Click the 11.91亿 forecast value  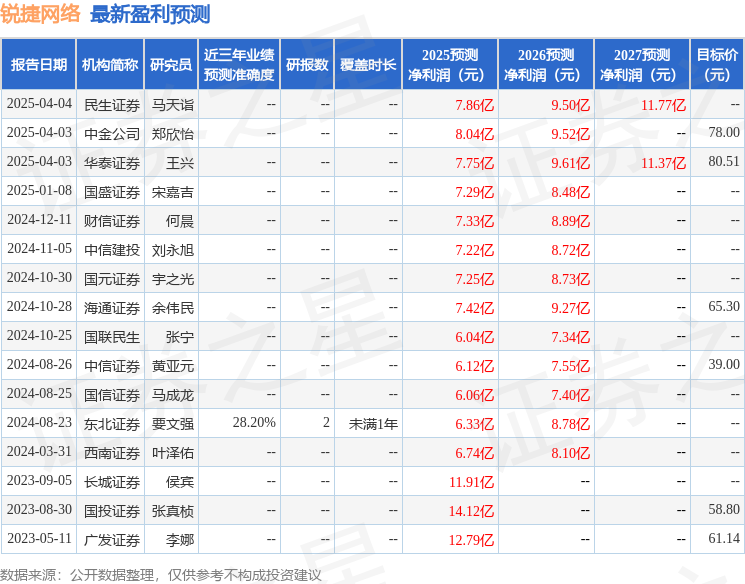472,482
